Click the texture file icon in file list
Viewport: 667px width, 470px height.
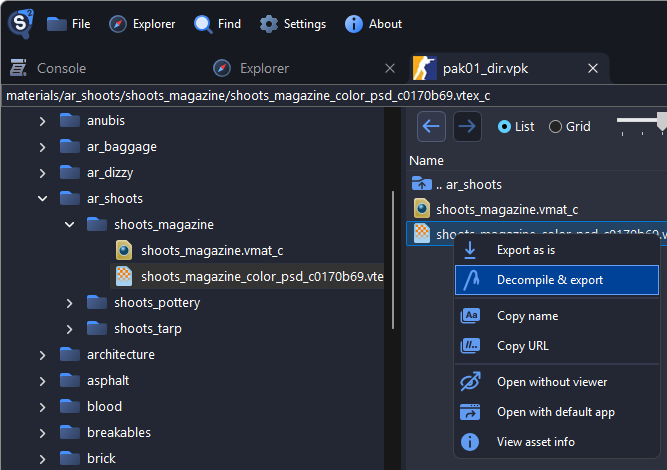click(422, 233)
